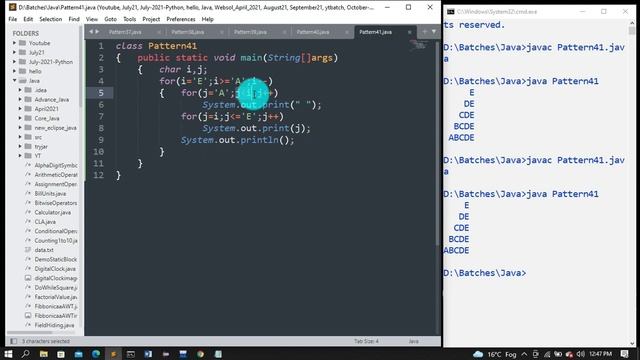Switch to the Pattern39.java tab
Viewport: 640px width, 360px height.
(250, 32)
